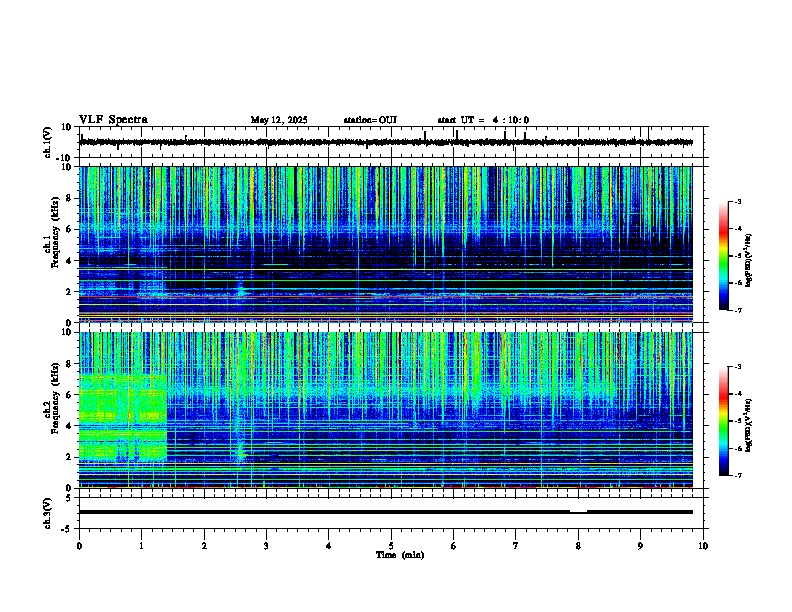Viewport: 792px width, 612px height.
Task: Select the "start UT = 4:10:0" text
Action: pos(483,120)
